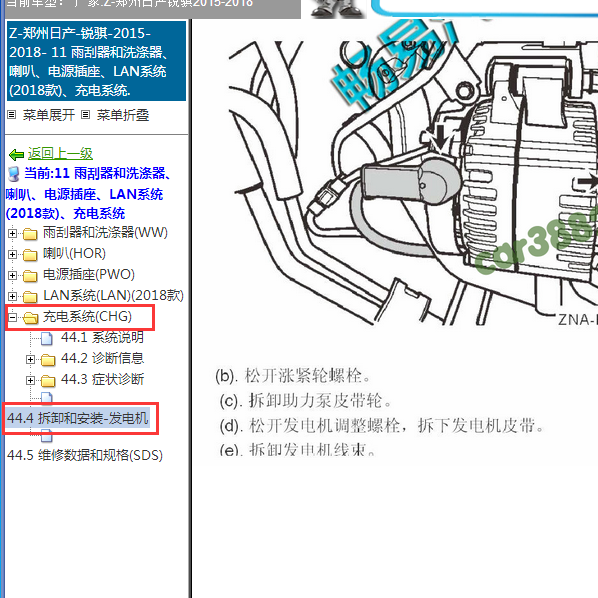Viewport: 598px width, 598px height.
Task: Open the 44.1 系统说明 document
Action: pyautogui.click(x=102, y=337)
